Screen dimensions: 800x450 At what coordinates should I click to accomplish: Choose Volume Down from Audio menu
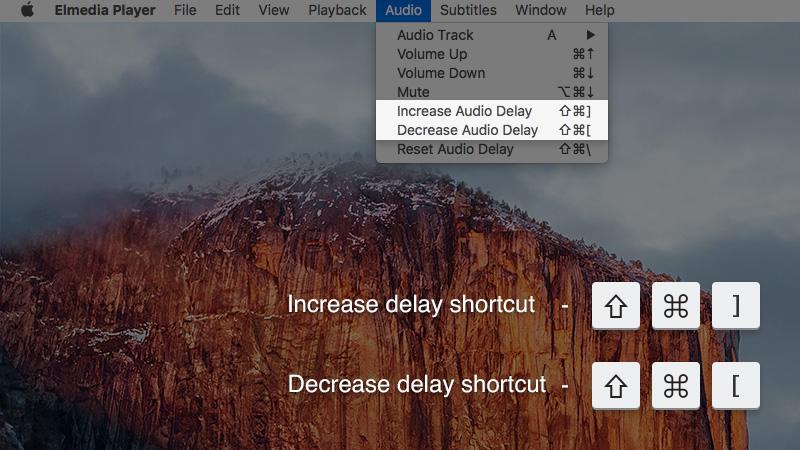click(x=492, y=73)
